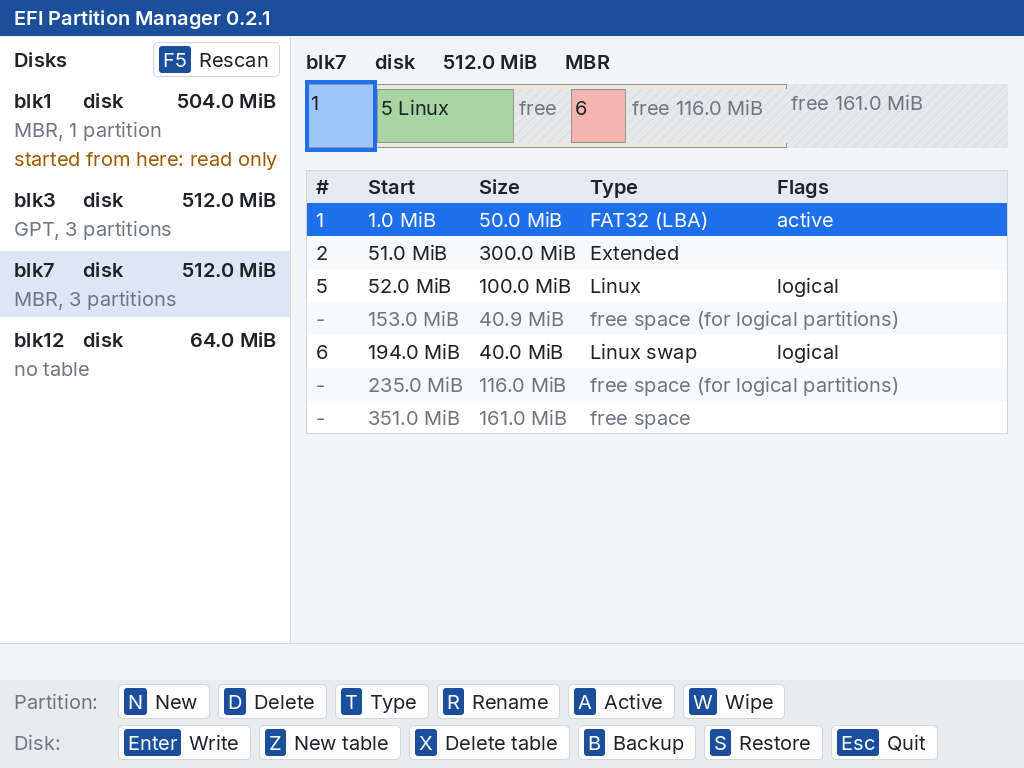This screenshot has height=768, width=1024.
Task: Click the Flags column header
Action: click(x=803, y=187)
